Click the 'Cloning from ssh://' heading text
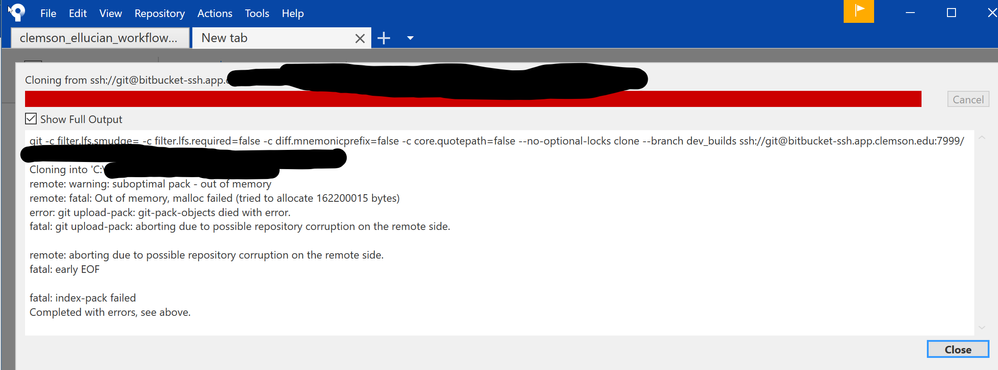The width and height of the screenshot is (998, 370). pyautogui.click(x=126, y=80)
